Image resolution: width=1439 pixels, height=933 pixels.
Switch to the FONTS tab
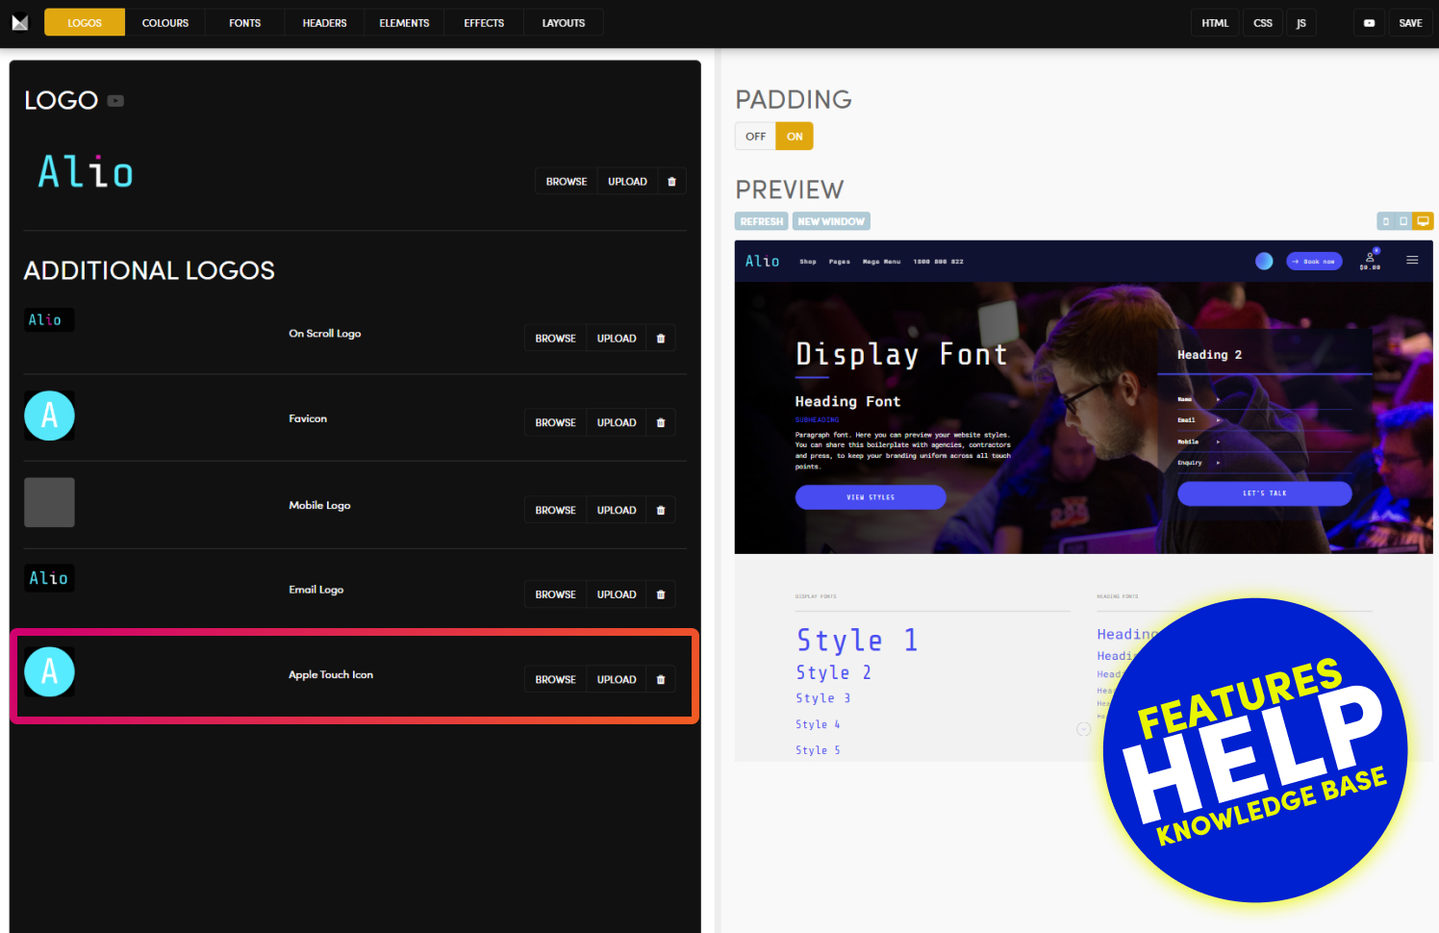244,23
